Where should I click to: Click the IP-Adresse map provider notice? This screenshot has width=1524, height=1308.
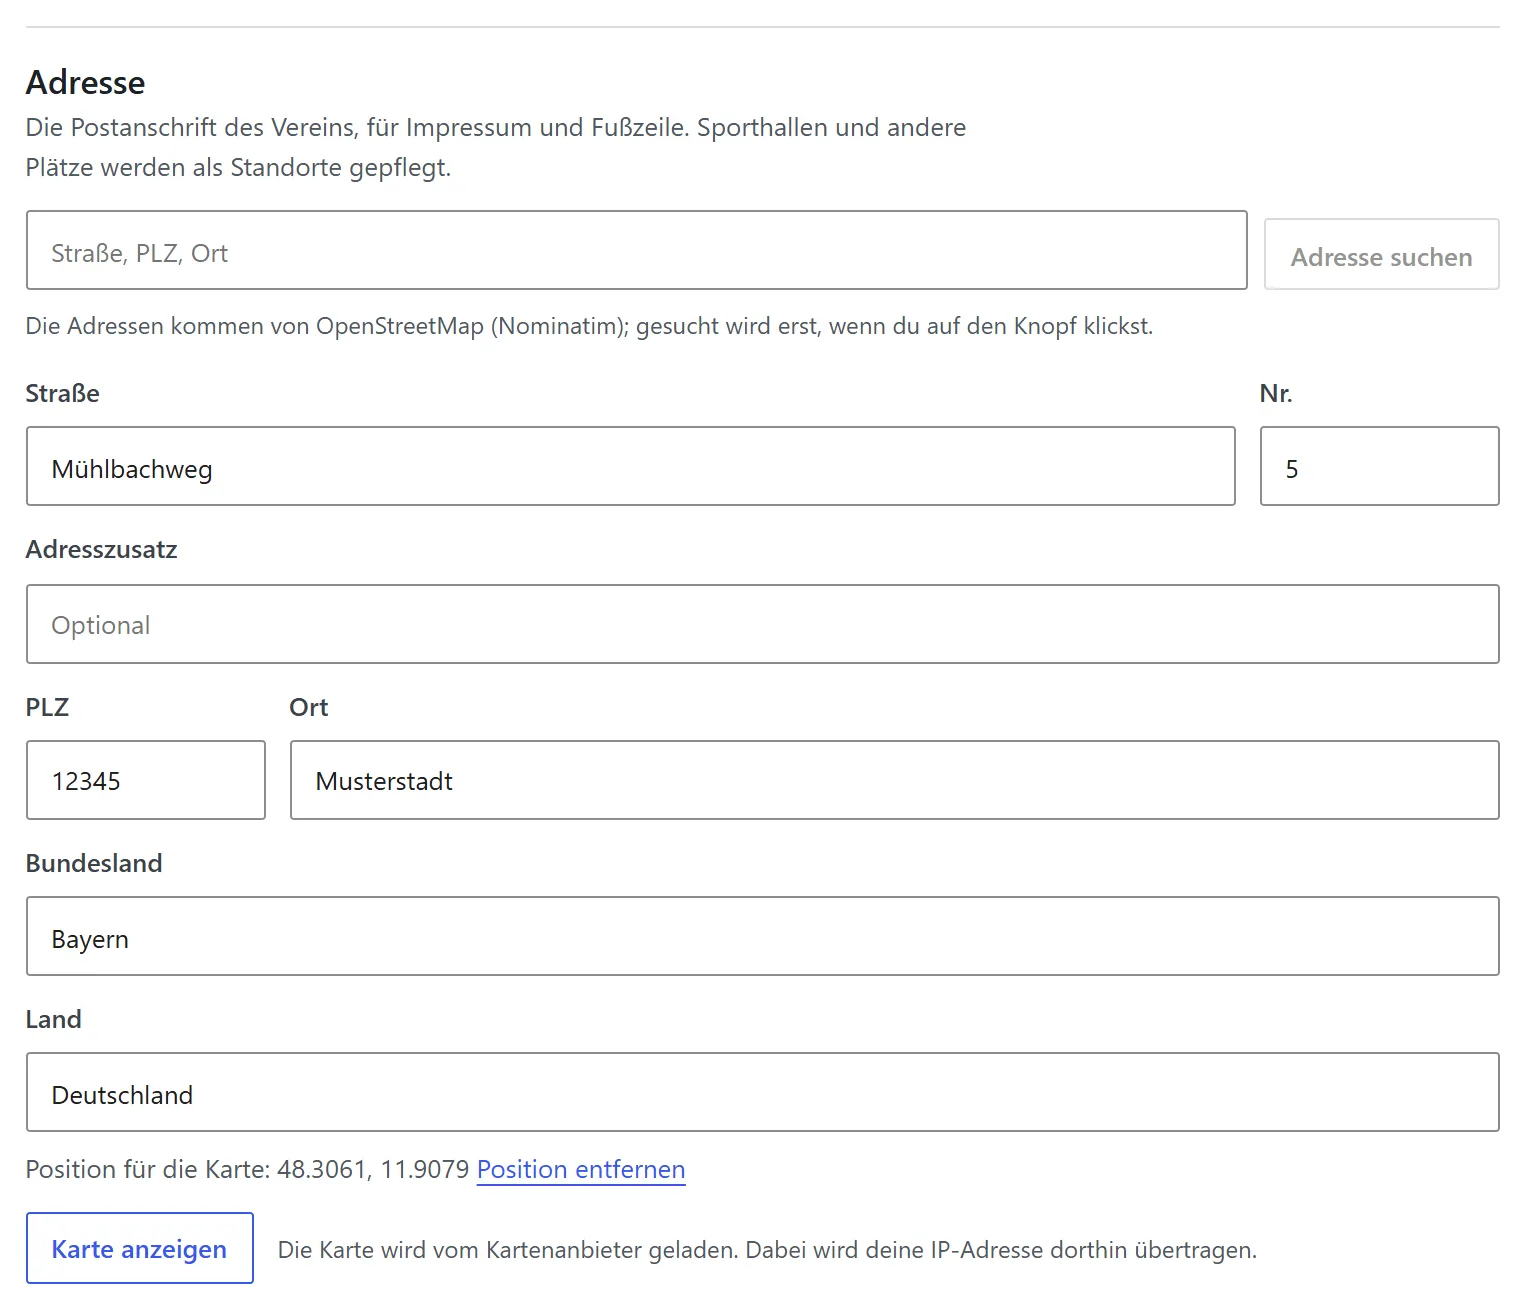pos(767,1250)
